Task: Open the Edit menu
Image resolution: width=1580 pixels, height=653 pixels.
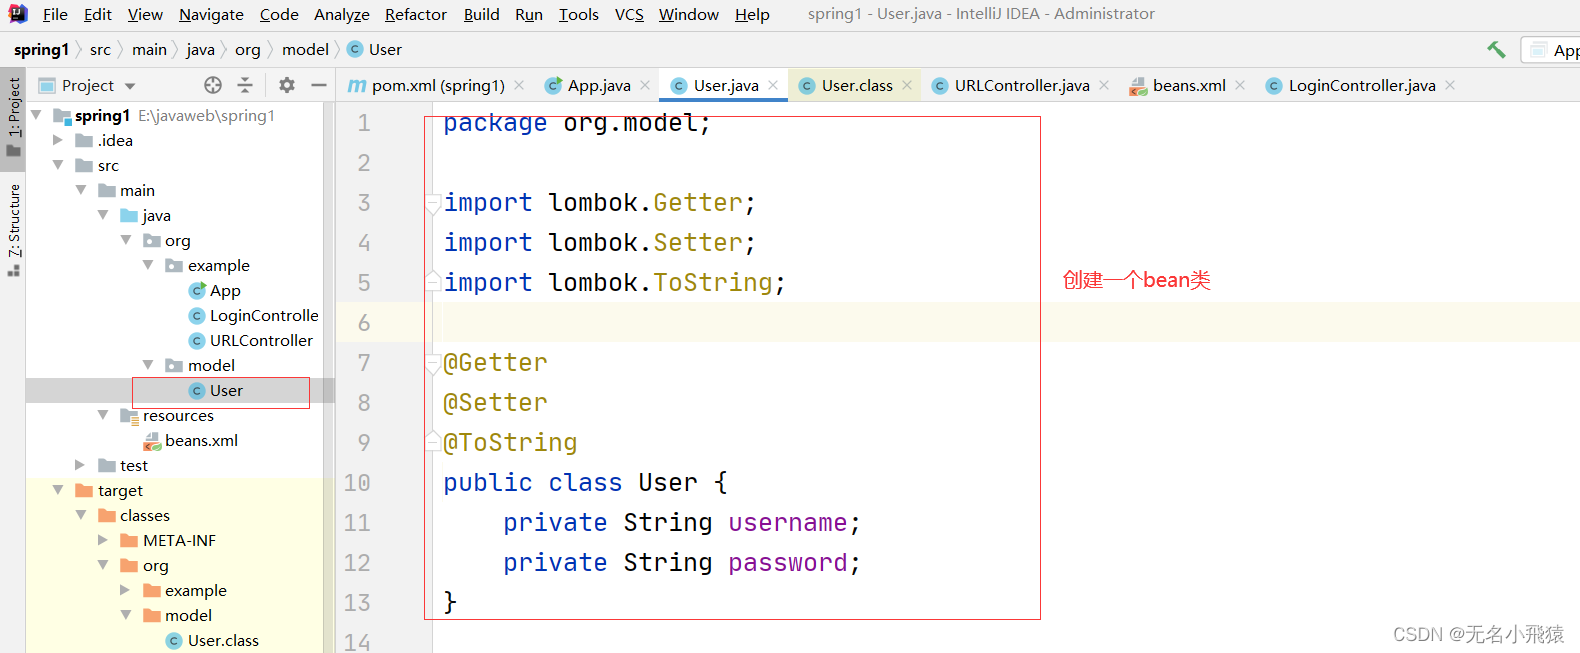Action: 98,14
